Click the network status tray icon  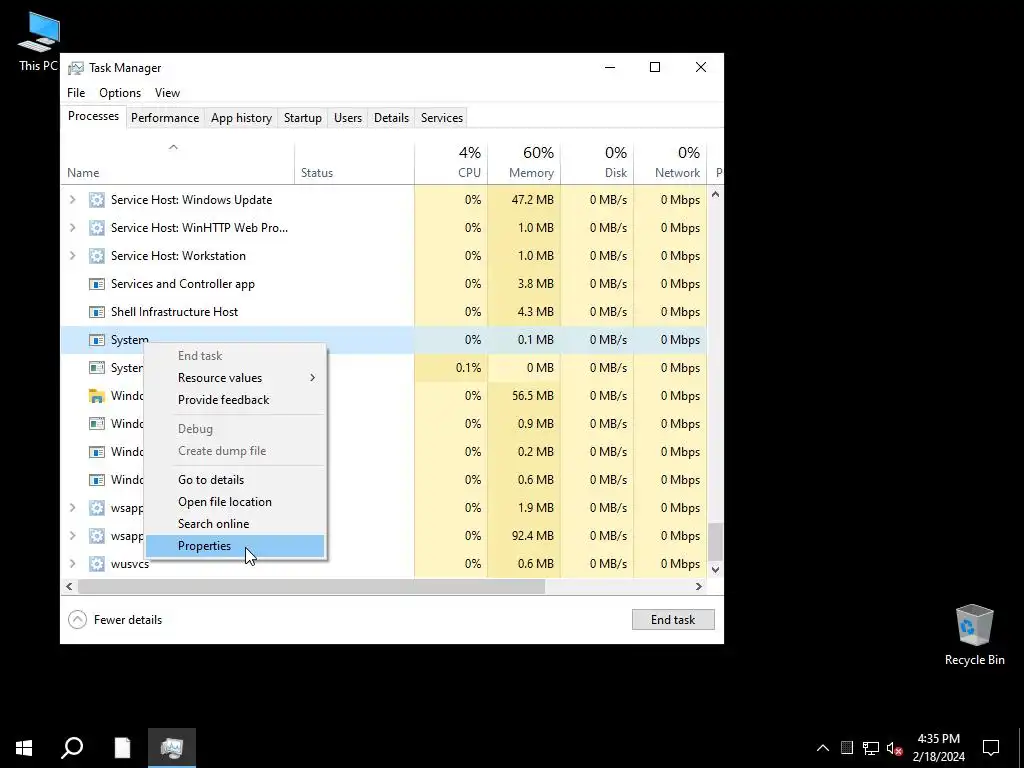click(871, 748)
